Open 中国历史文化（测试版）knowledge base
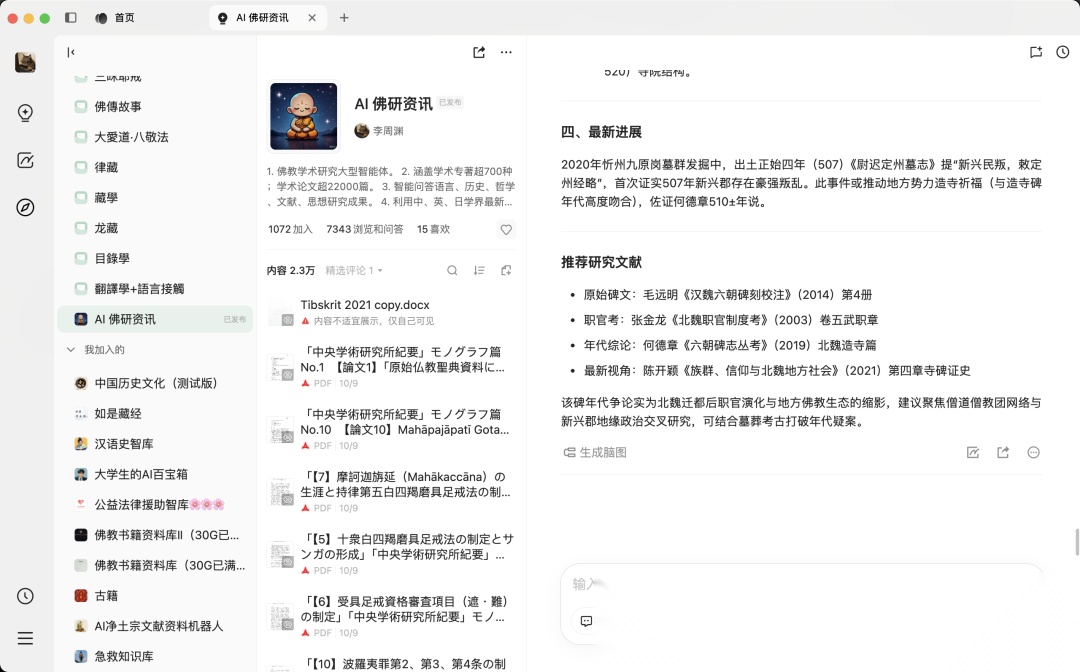The width and height of the screenshot is (1080, 672). click(x=156, y=384)
